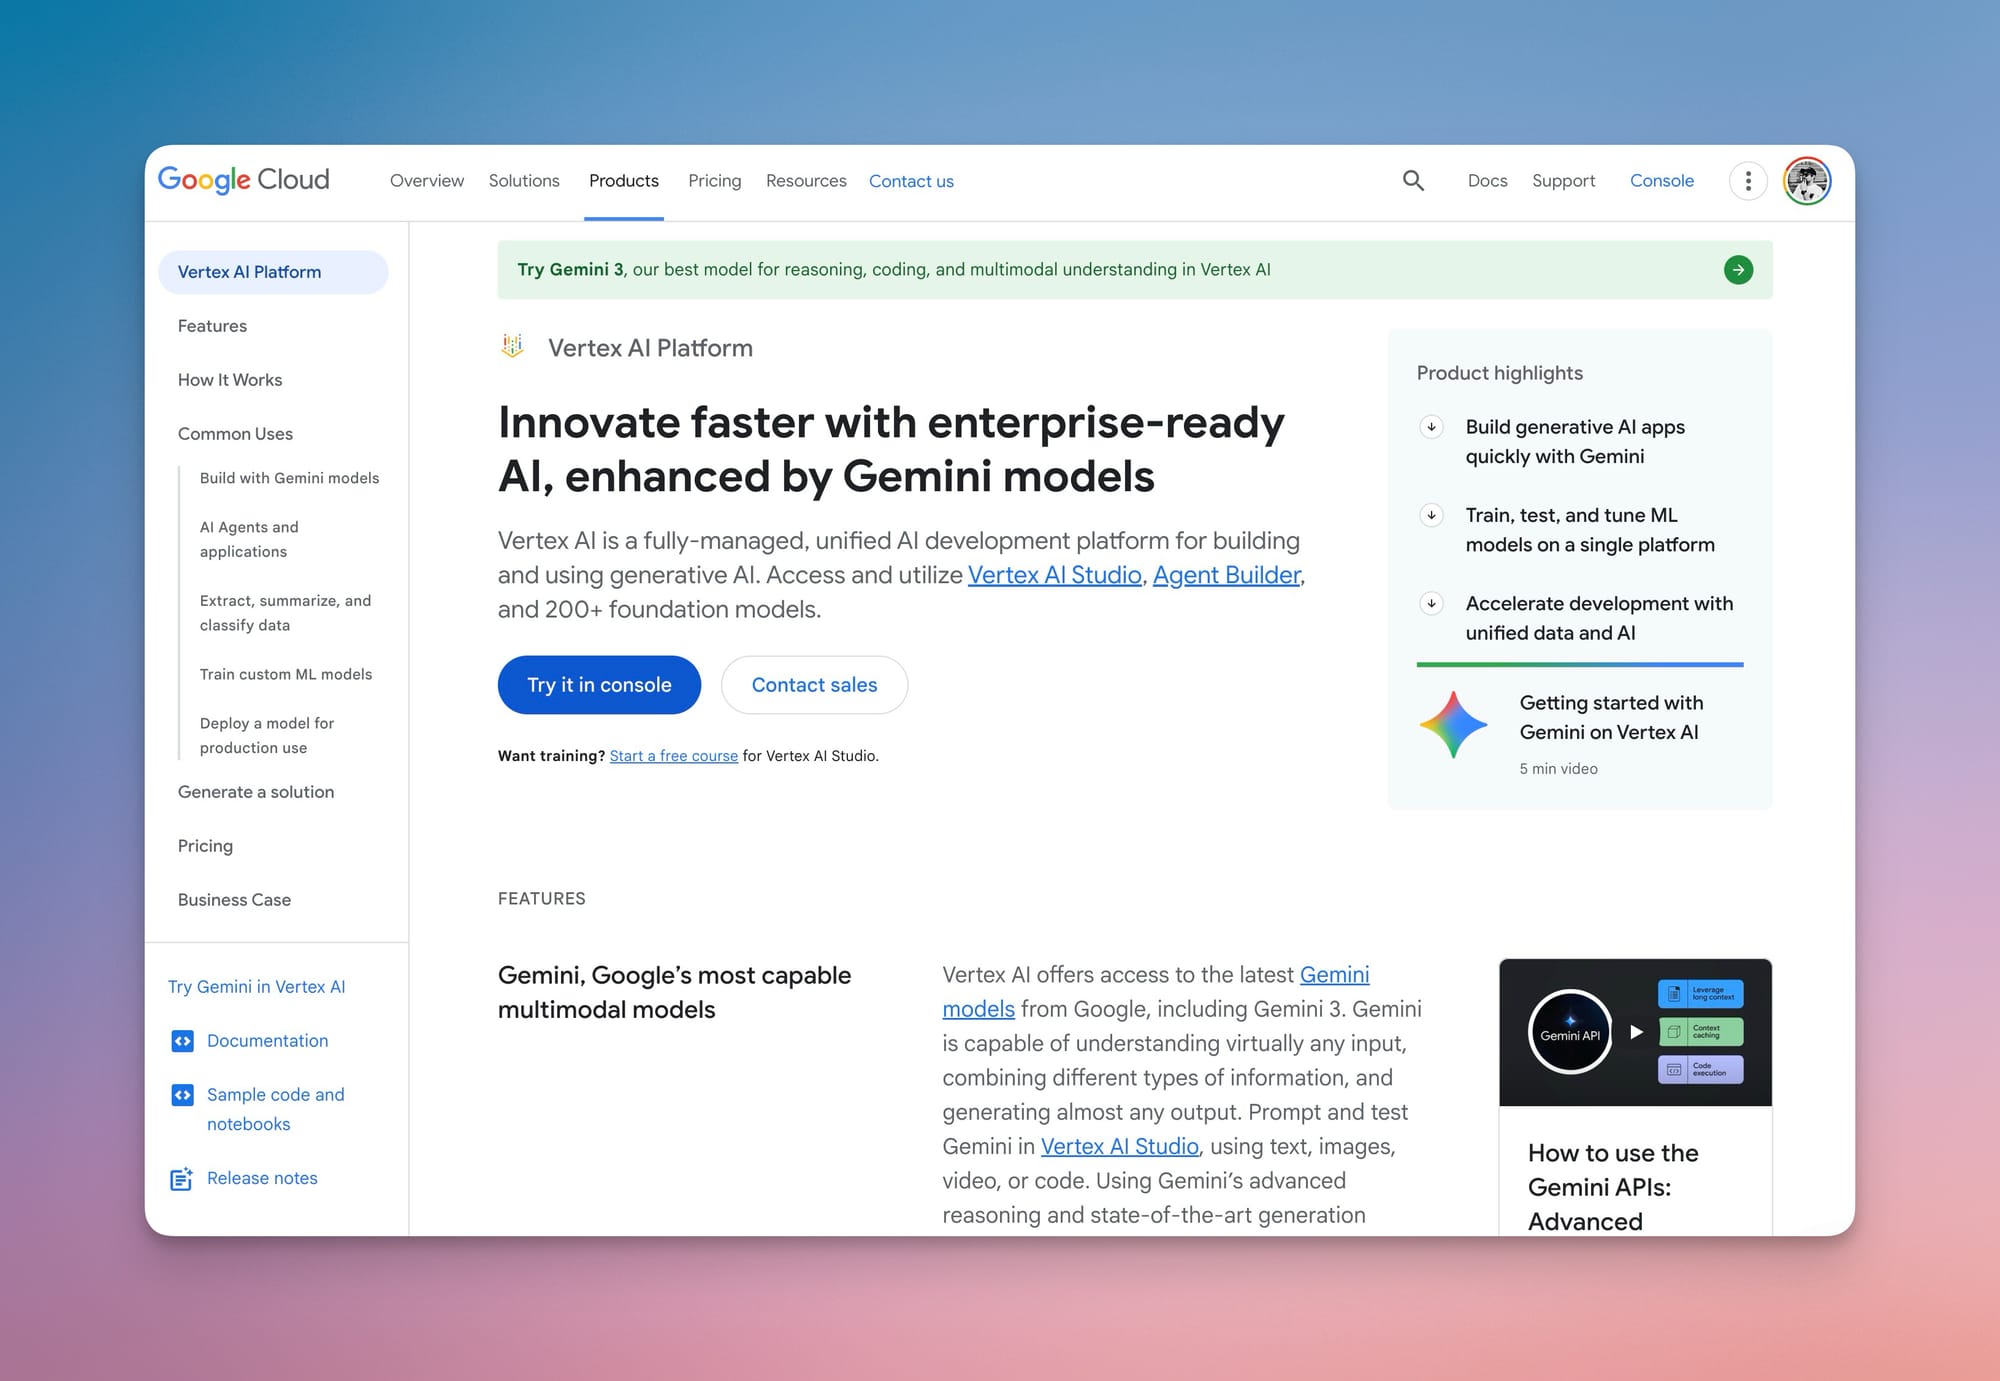Open search on the top navigation bar
The image size is (2000, 1381).
coord(1413,181)
